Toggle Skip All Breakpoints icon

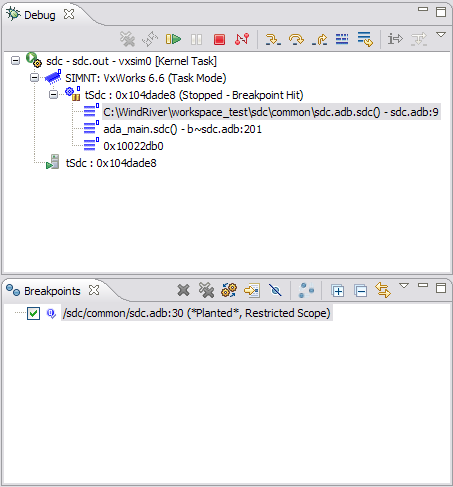[x=276, y=290]
